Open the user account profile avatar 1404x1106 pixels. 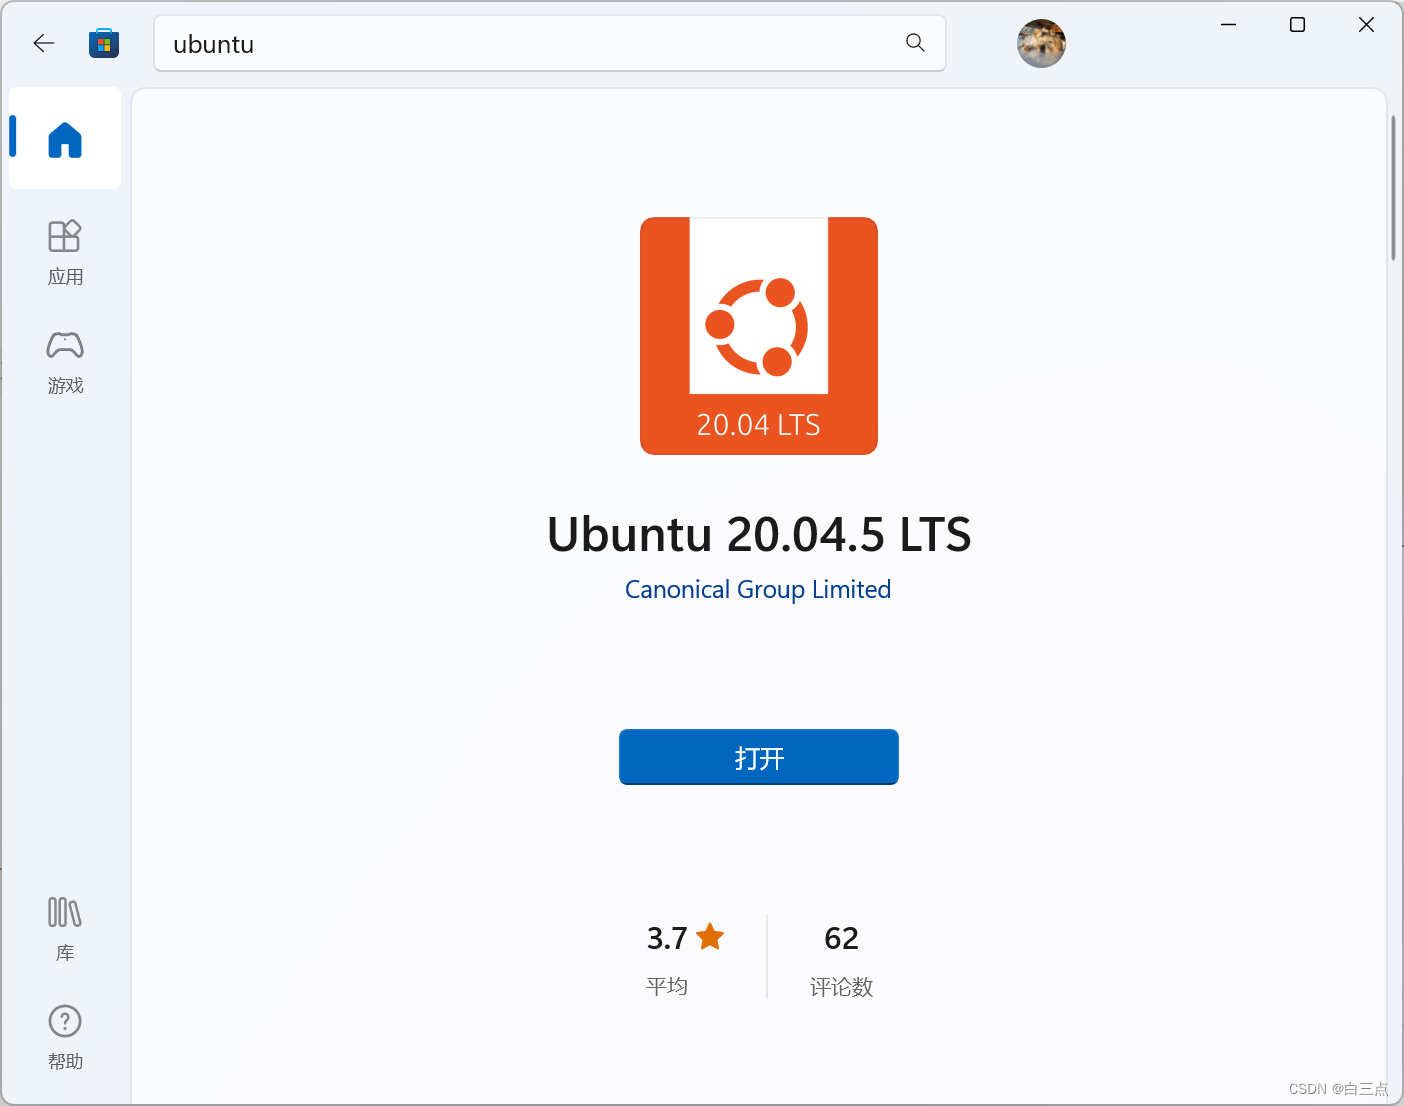(x=1041, y=43)
